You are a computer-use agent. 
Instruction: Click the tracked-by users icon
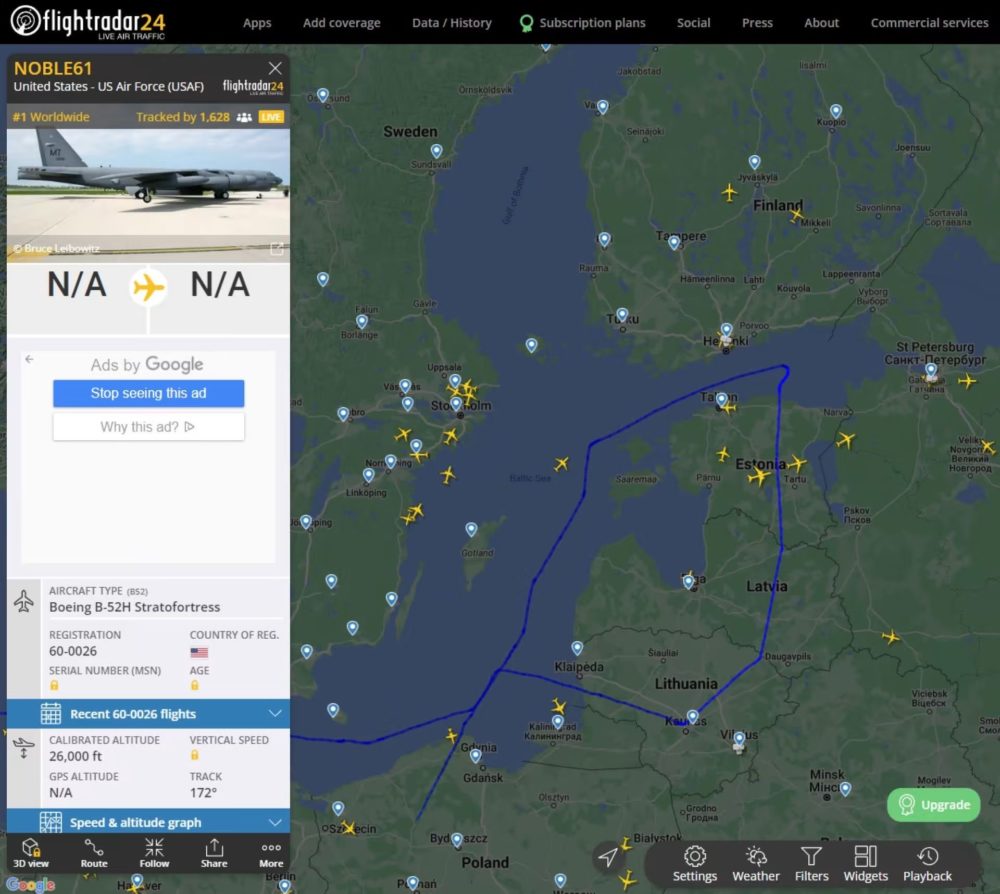(244, 117)
